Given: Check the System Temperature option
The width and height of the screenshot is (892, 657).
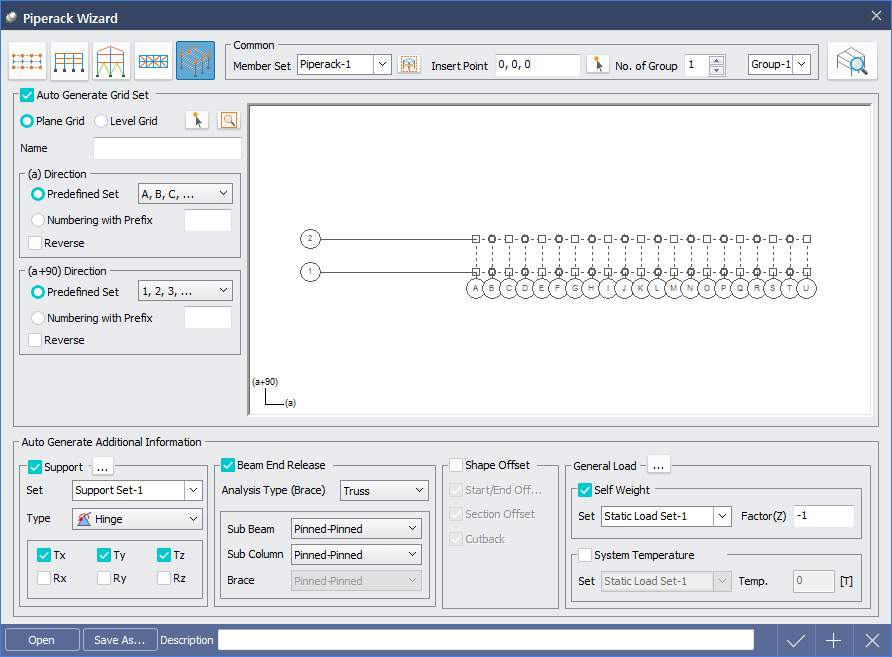Looking at the screenshot, I should point(585,555).
